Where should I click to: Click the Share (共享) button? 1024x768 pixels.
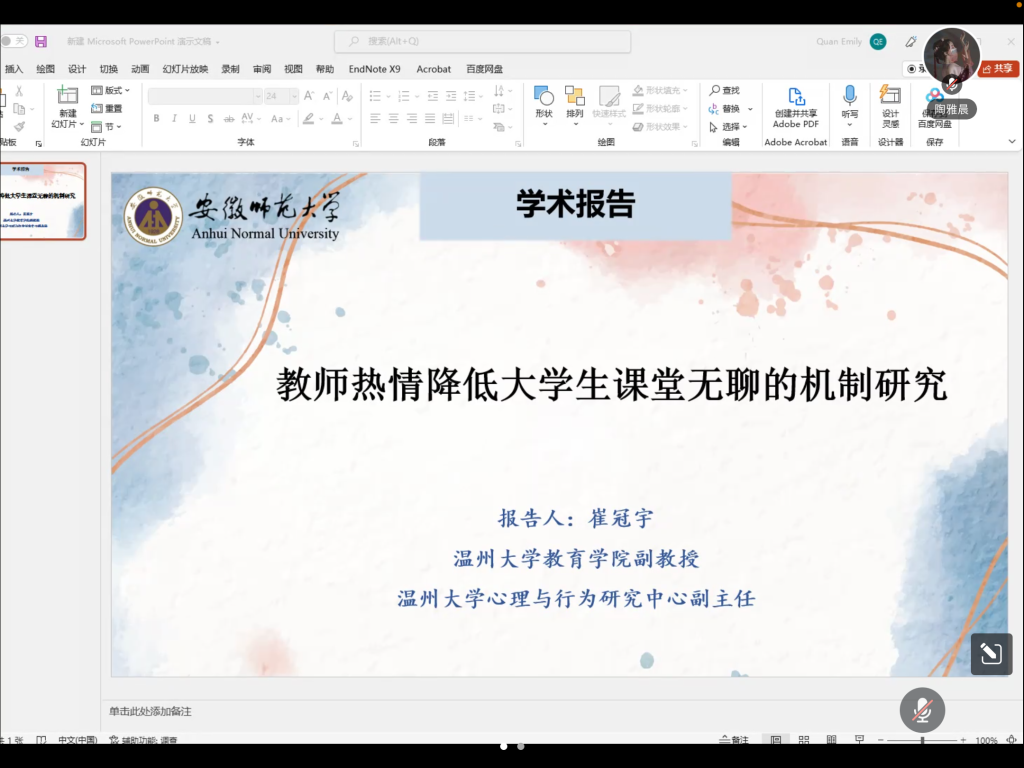[x=999, y=69]
